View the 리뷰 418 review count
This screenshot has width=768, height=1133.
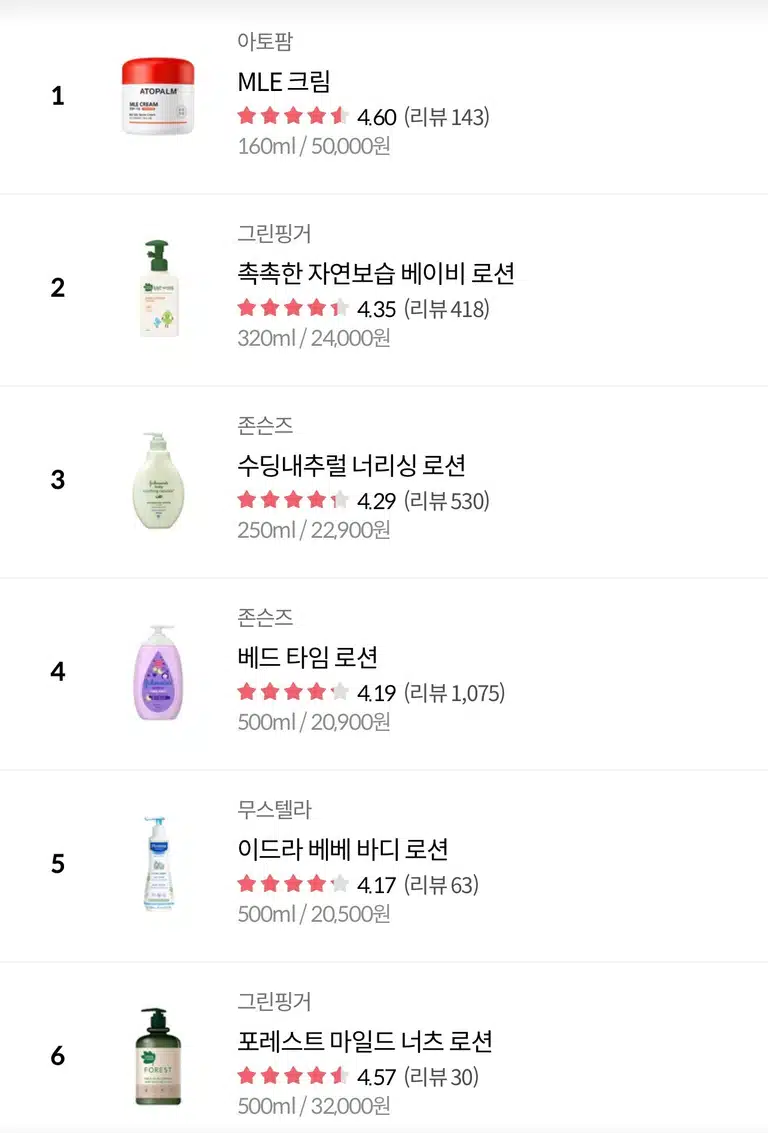446,309
